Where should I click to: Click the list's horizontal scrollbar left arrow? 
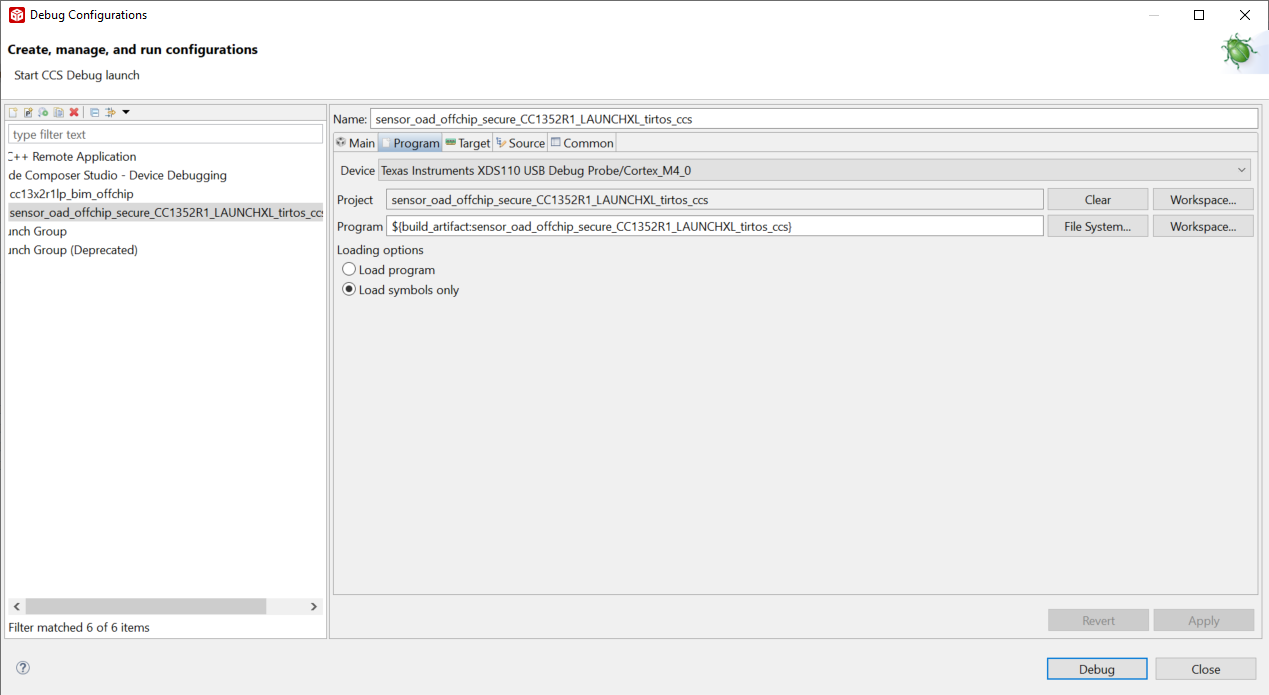(x=16, y=606)
